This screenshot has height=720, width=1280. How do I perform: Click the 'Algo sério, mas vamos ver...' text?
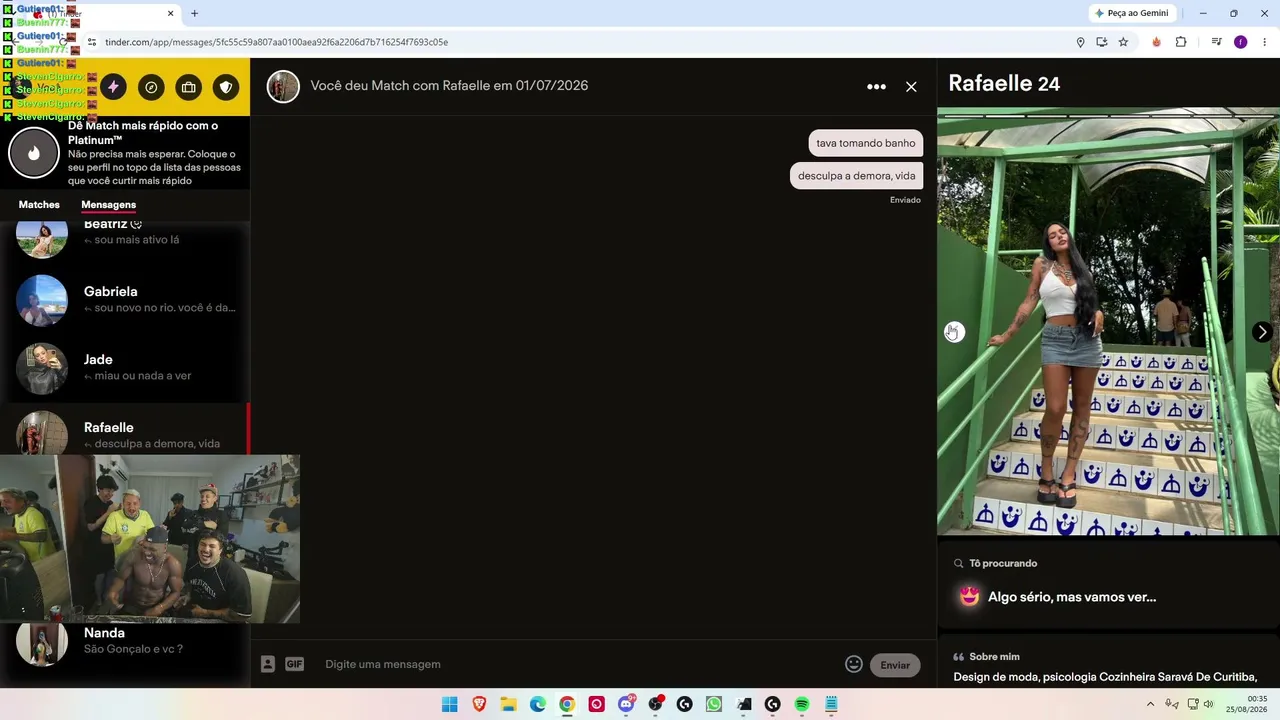[1072, 597]
